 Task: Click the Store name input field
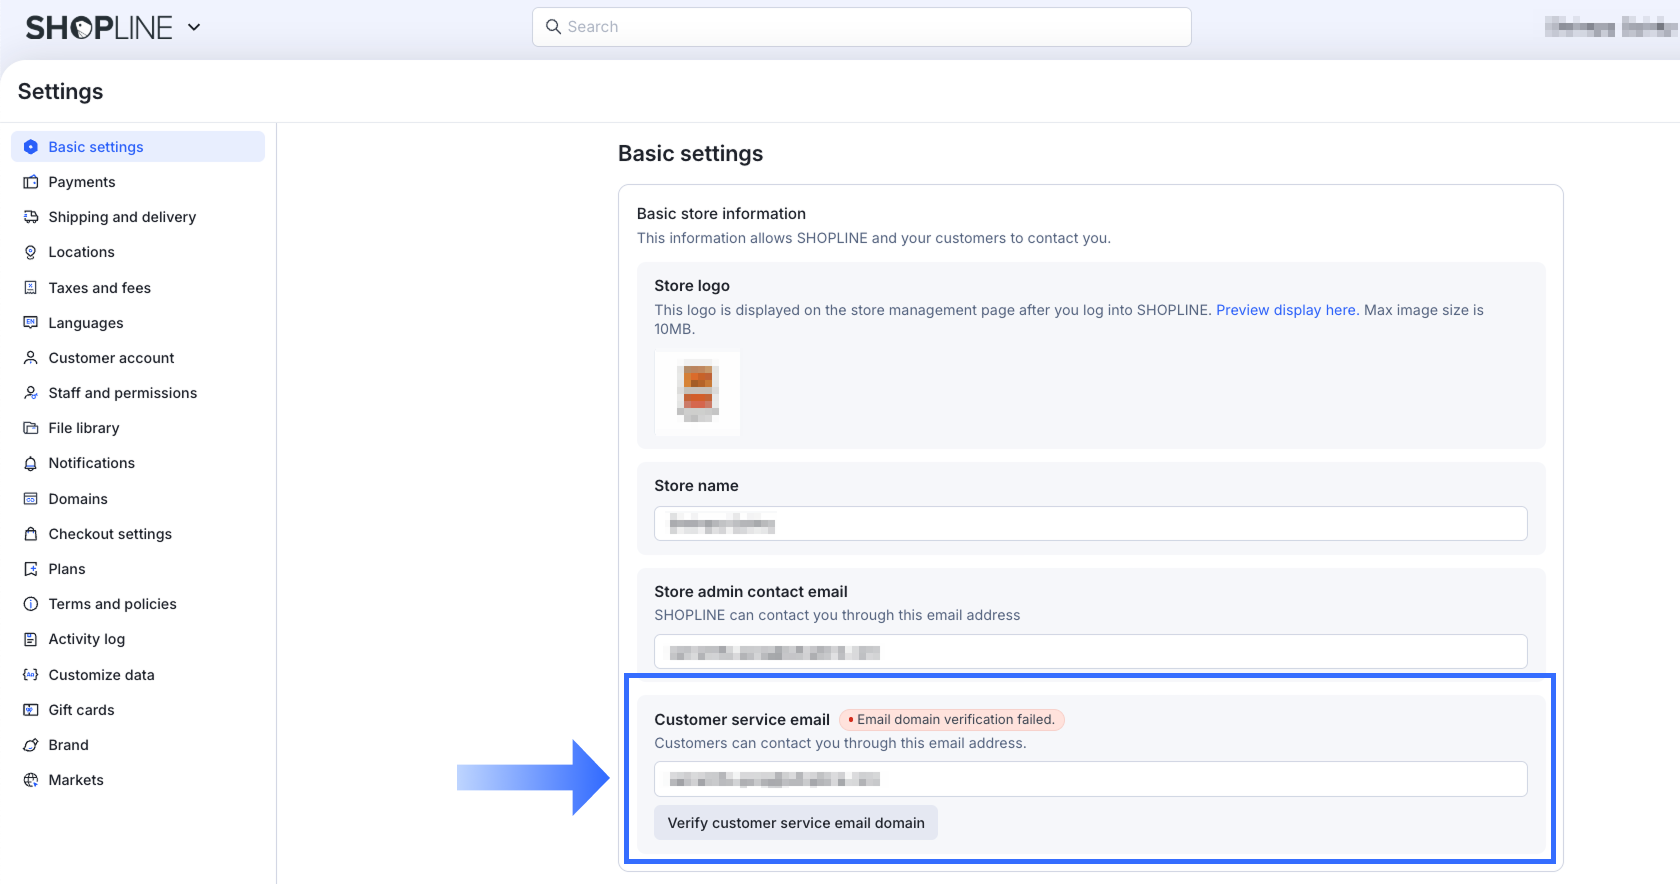click(1091, 524)
